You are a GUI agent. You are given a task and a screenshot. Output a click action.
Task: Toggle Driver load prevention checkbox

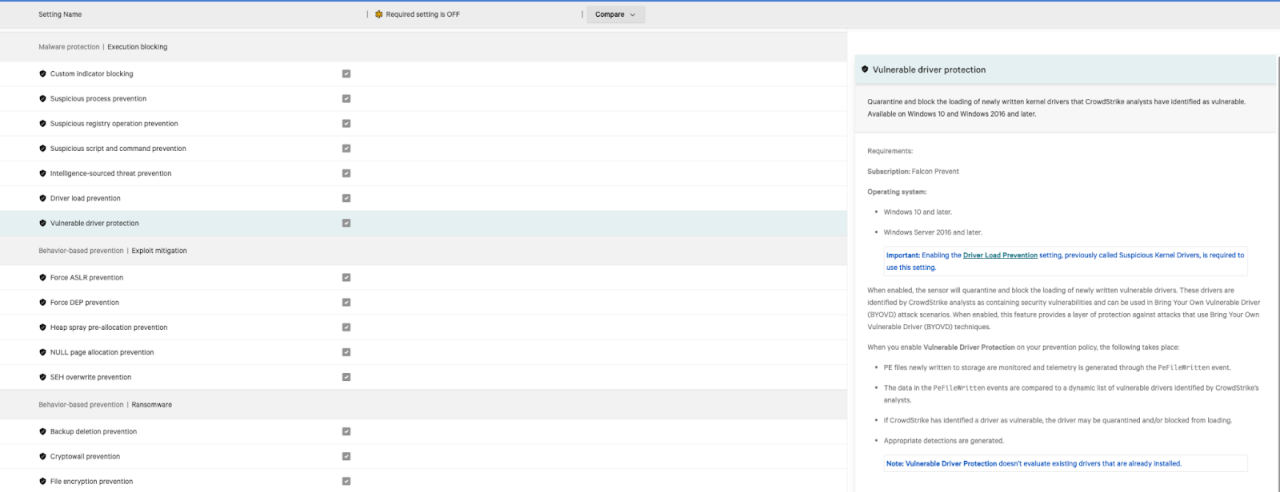[x=346, y=198]
